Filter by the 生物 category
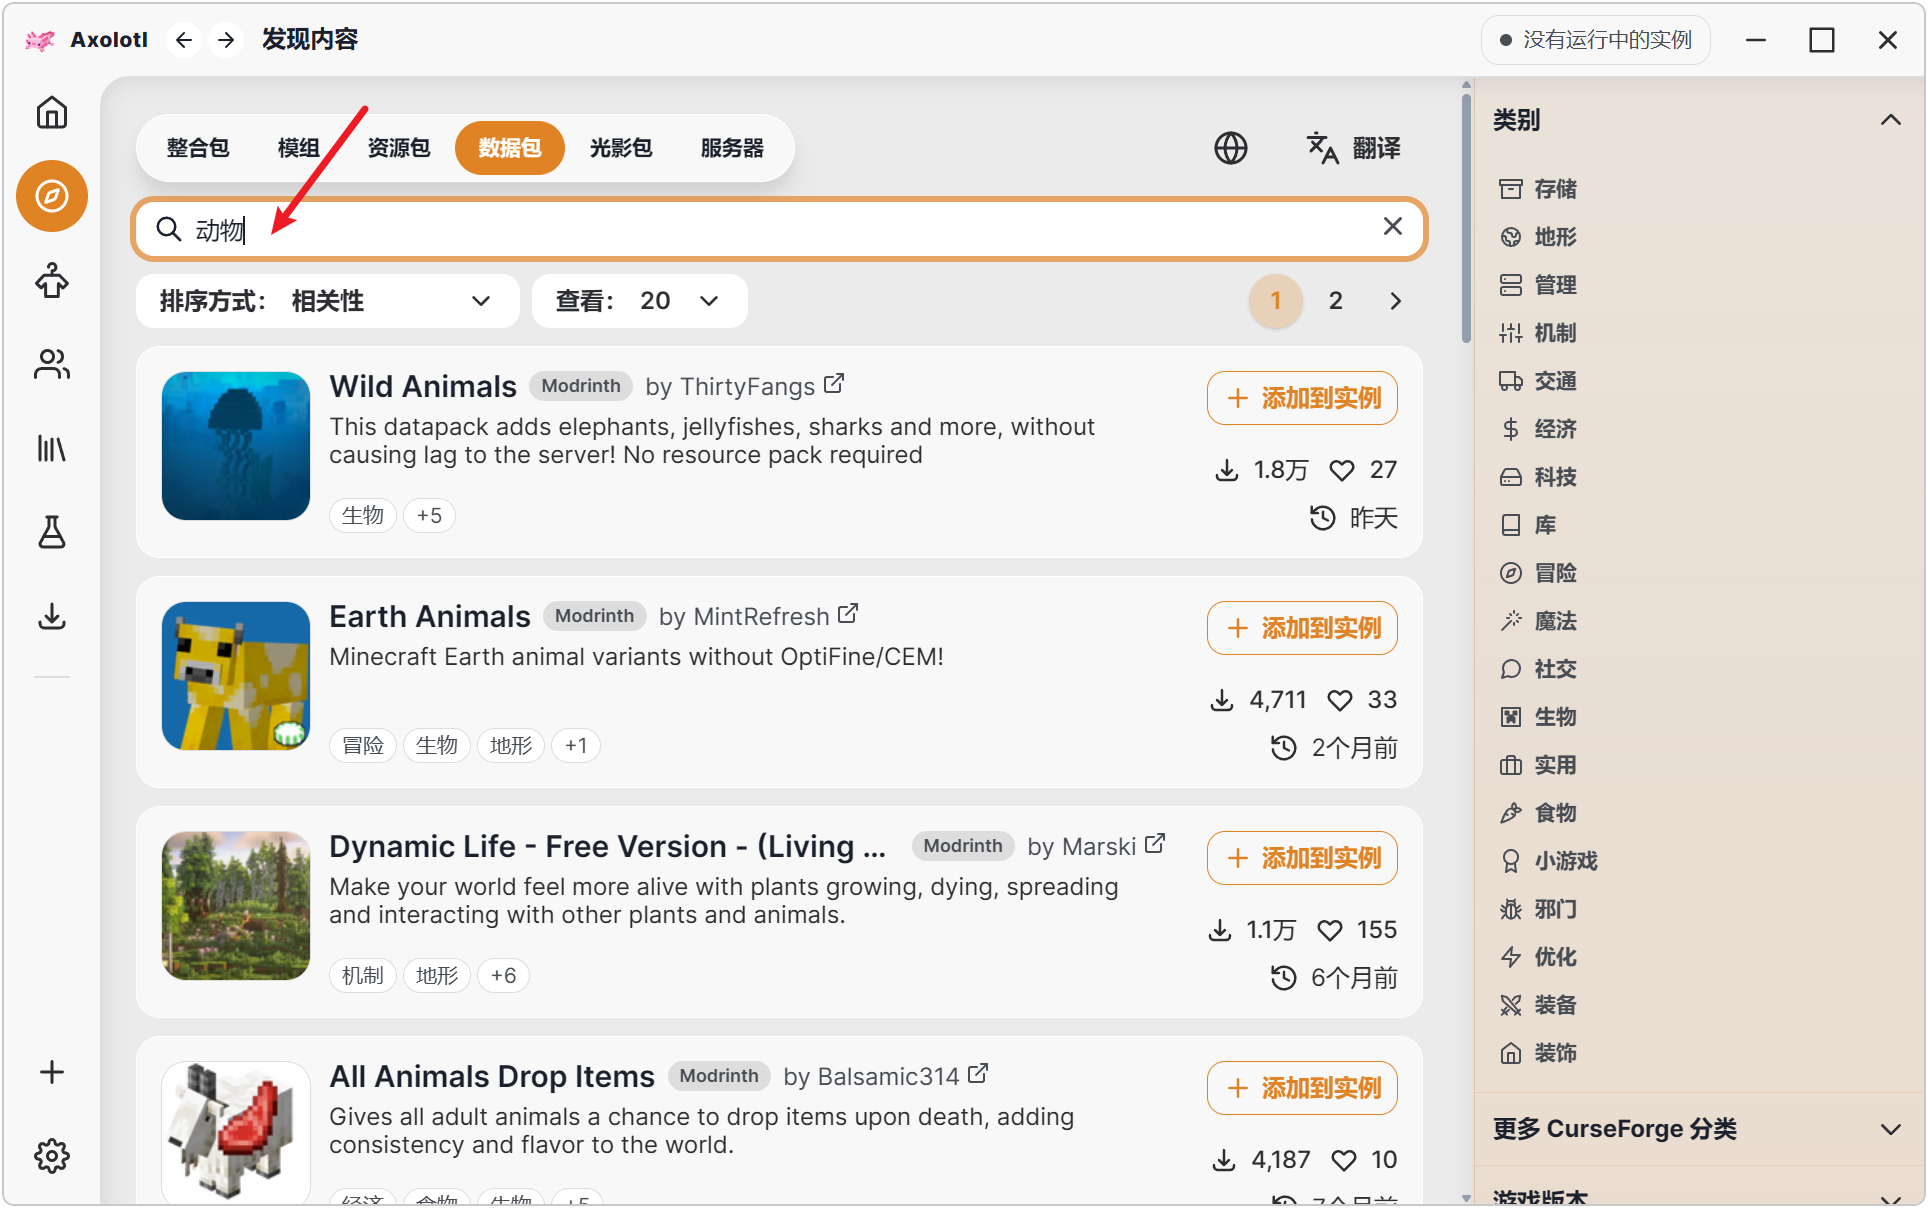Viewport: 1928px width, 1208px height. pos(1538,717)
